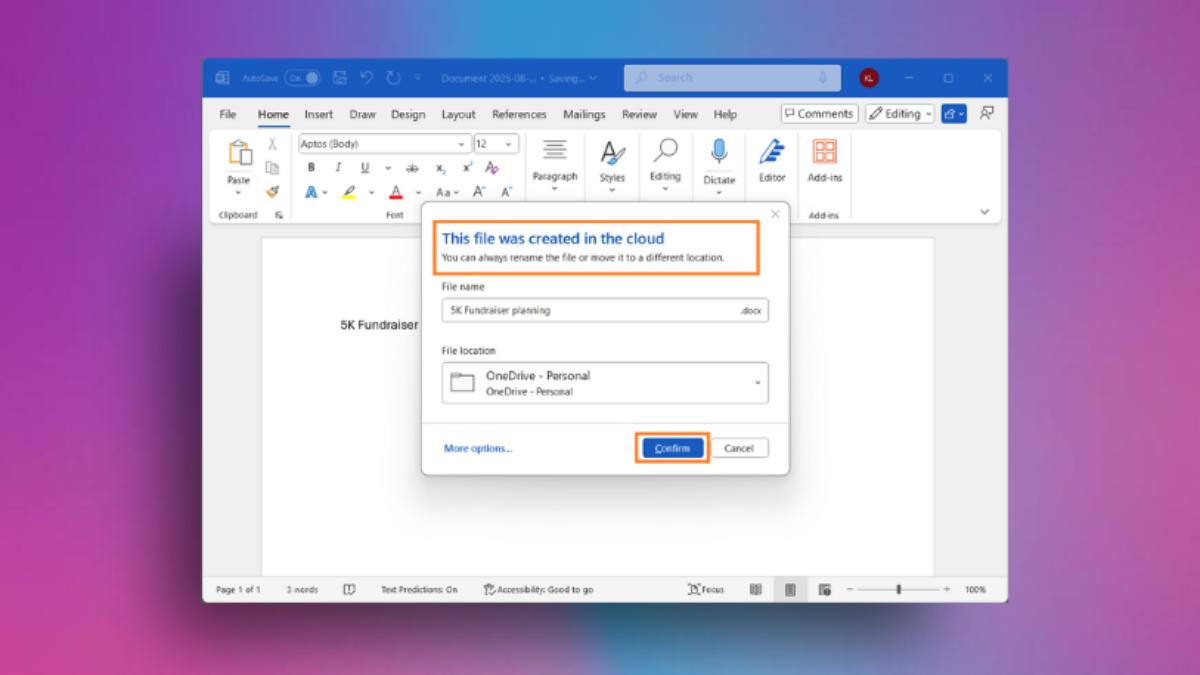Expand the OneDrive - Personal file location dropdown
1200x675 pixels.
pyautogui.click(x=605, y=383)
